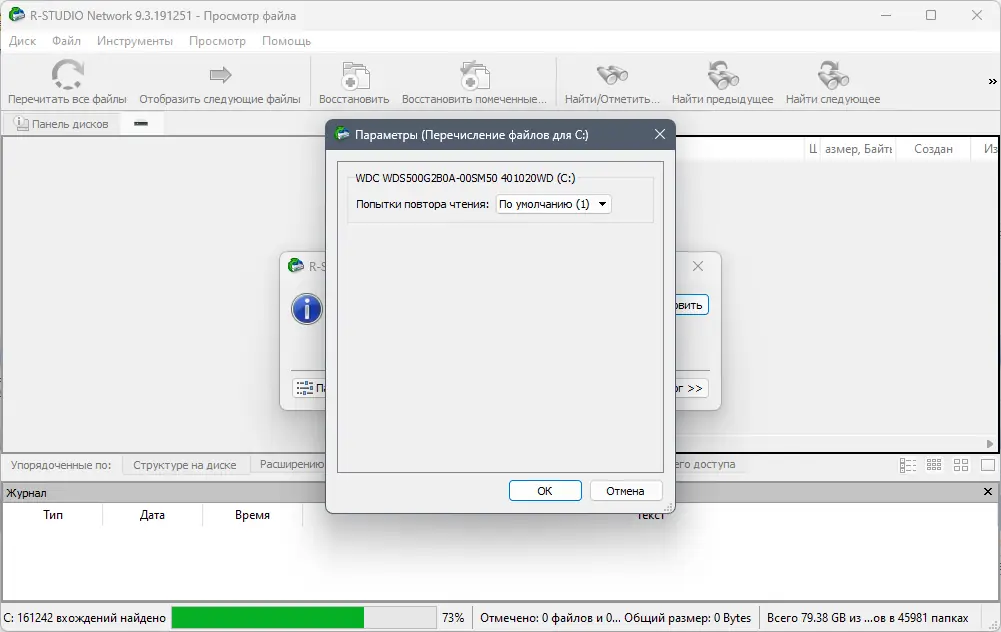The width and height of the screenshot is (1001, 632).
Task: Click Найти предыдущее binoculars icon
Action: pos(722,75)
